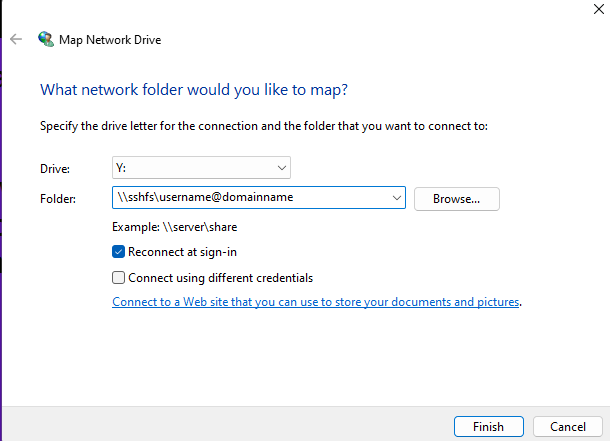Click the Finish button

click(489, 427)
